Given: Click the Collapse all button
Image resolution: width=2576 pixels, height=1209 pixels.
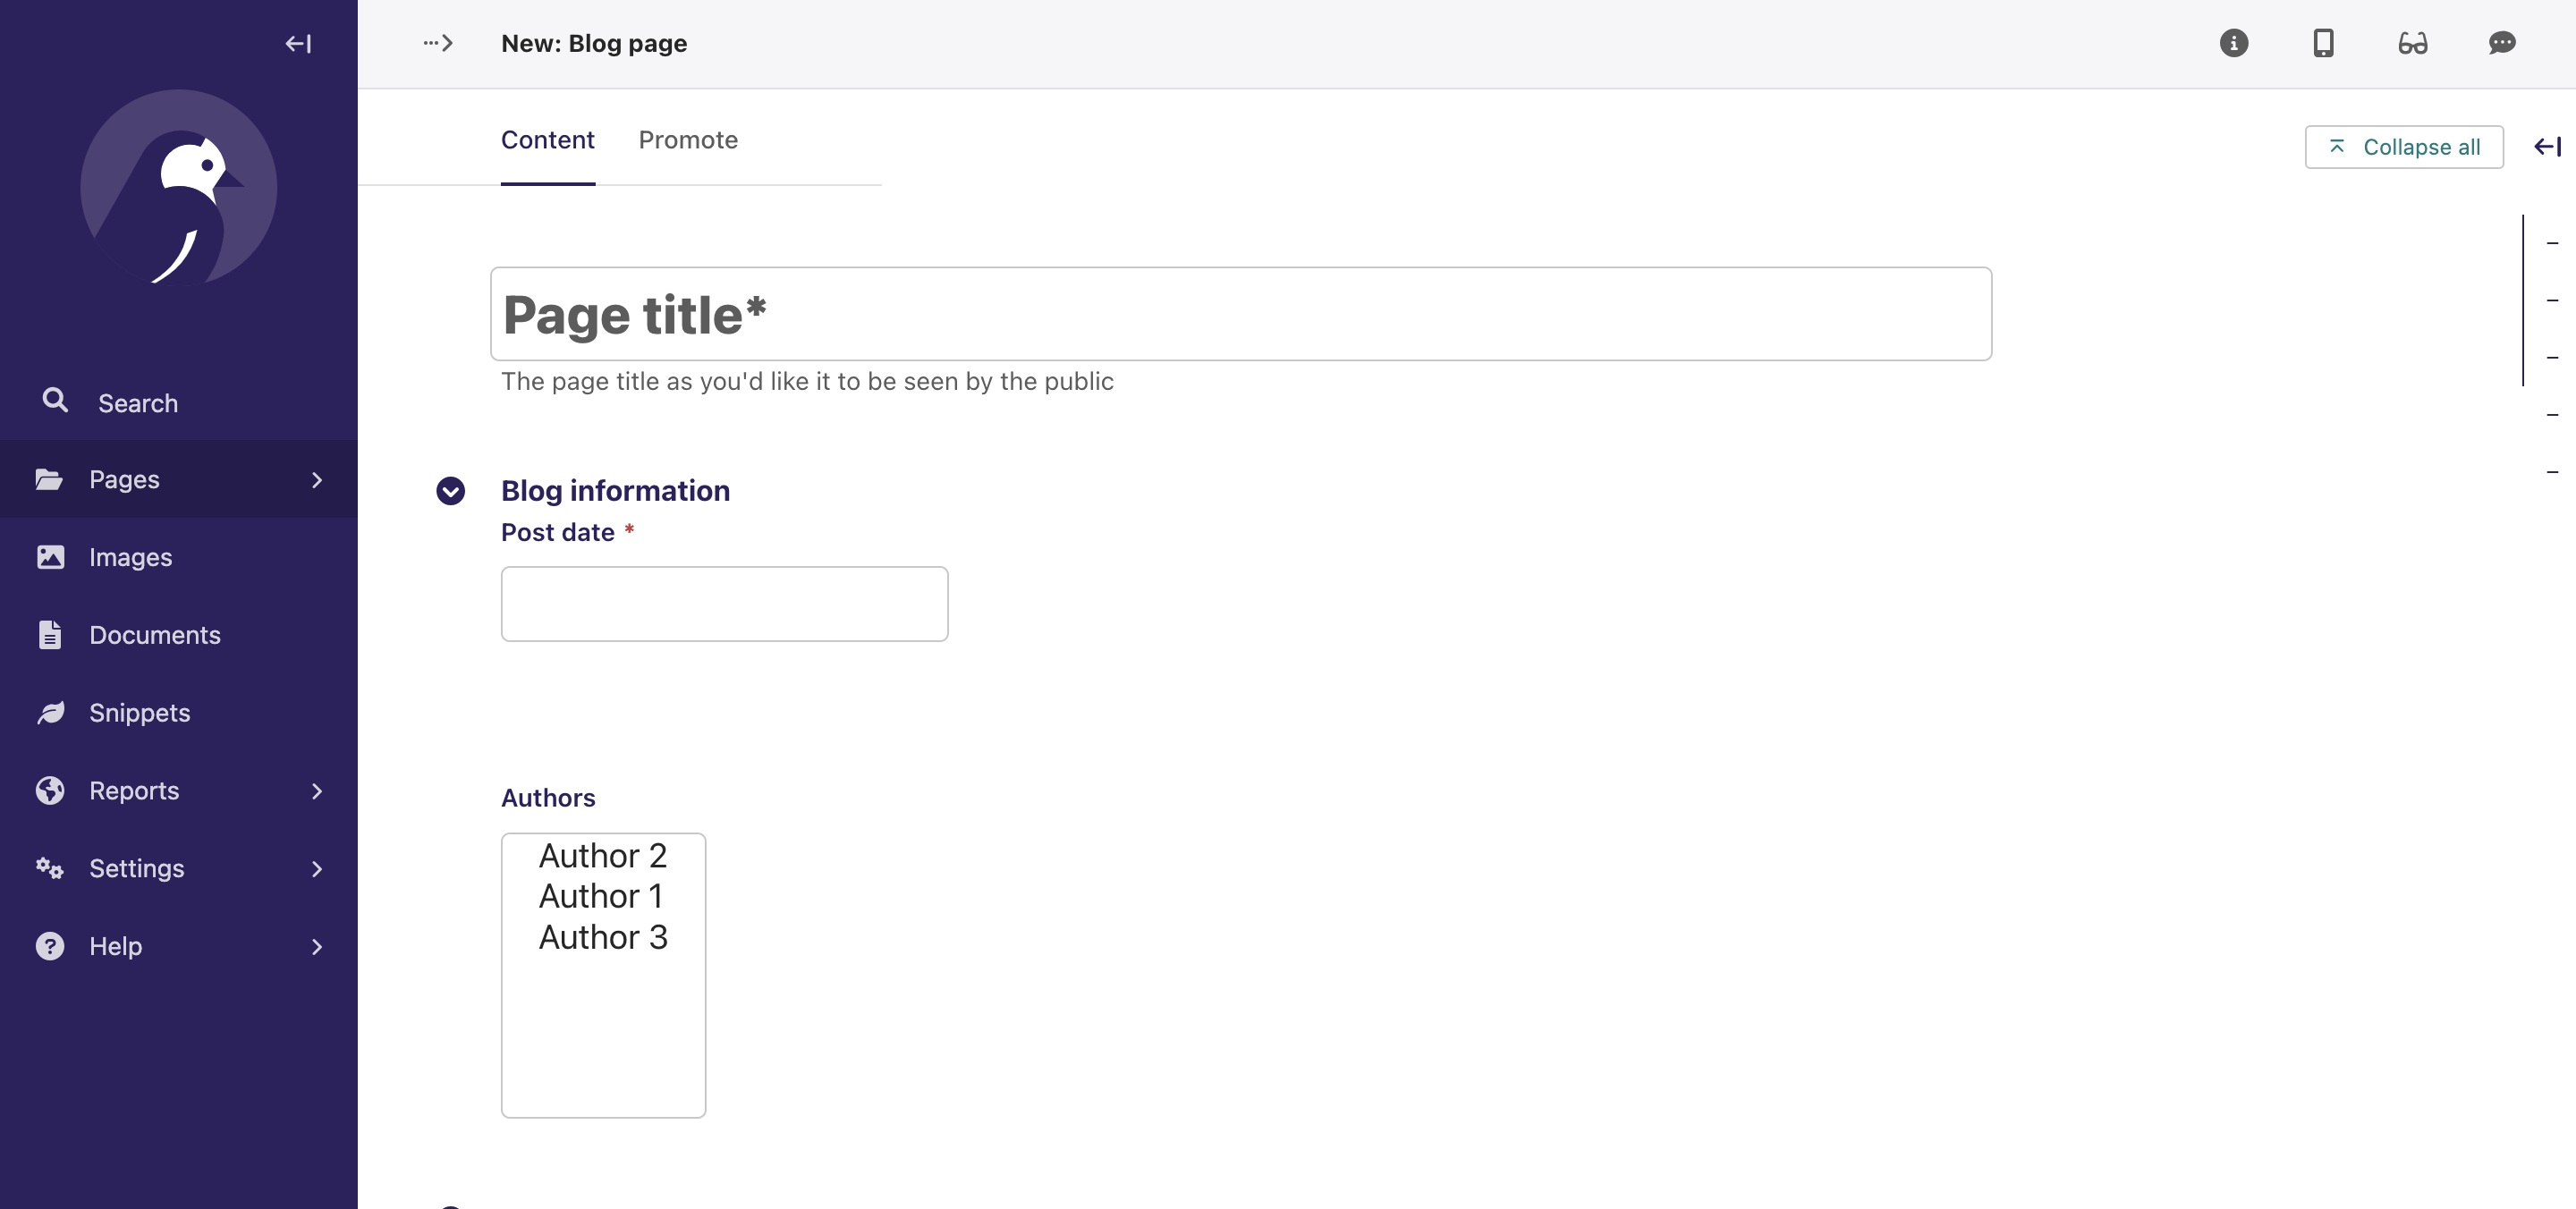Looking at the screenshot, I should [x=2404, y=146].
